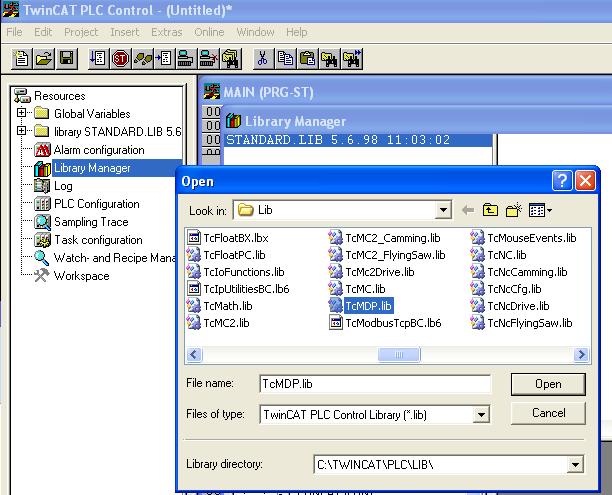Click the red Stop toolbar icon
The image size is (612, 495).
point(121,59)
